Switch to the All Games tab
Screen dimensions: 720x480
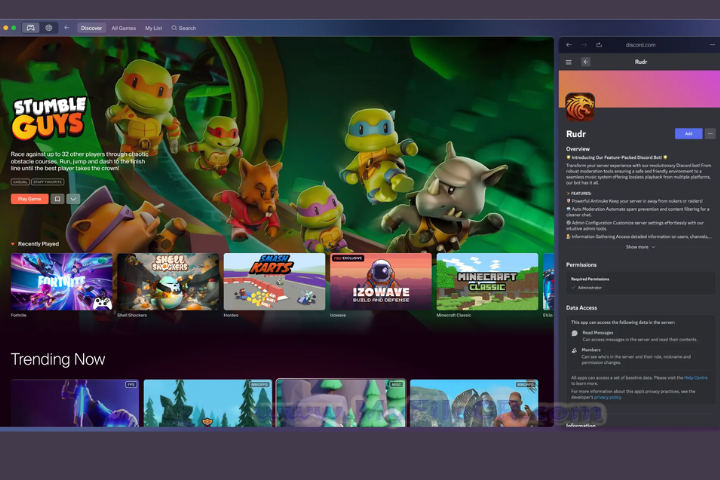pos(124,28)
